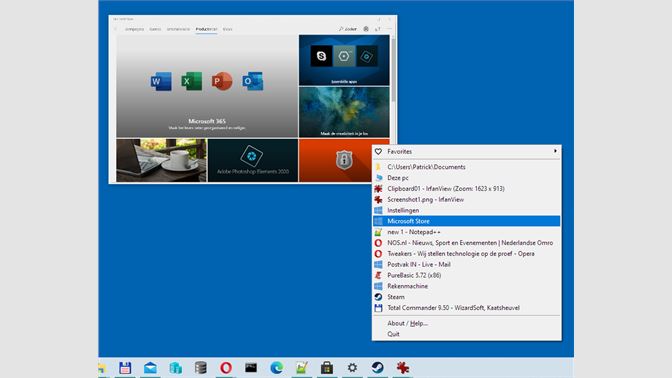Choose Quit from the popup menu
672x378 pixels.
pyautogui.click(x=466, y=334)
